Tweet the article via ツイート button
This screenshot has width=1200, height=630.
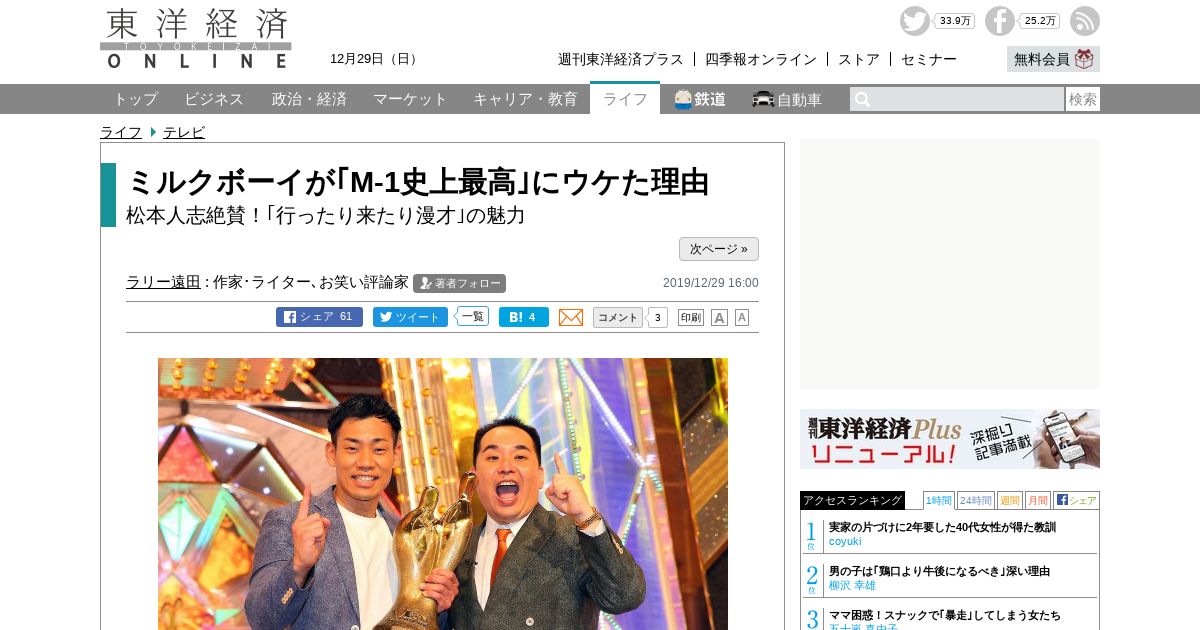tap(410, 317)
